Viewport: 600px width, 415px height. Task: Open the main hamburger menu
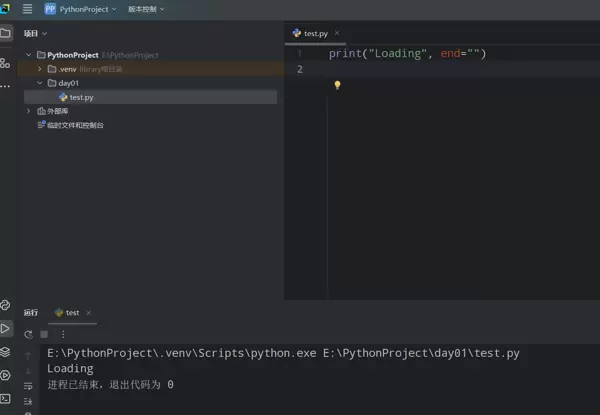pos(27,9)
